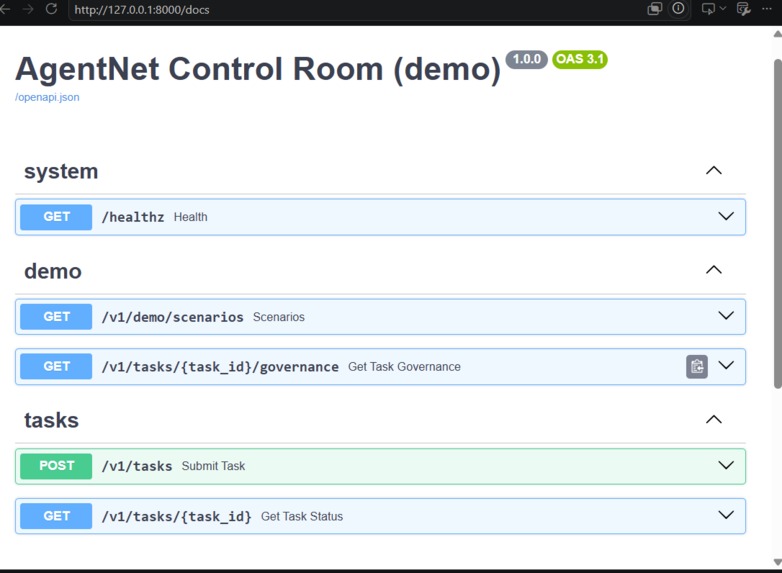Click the system section heading
The height and width of the screenshot is (573, 782).
61,172
